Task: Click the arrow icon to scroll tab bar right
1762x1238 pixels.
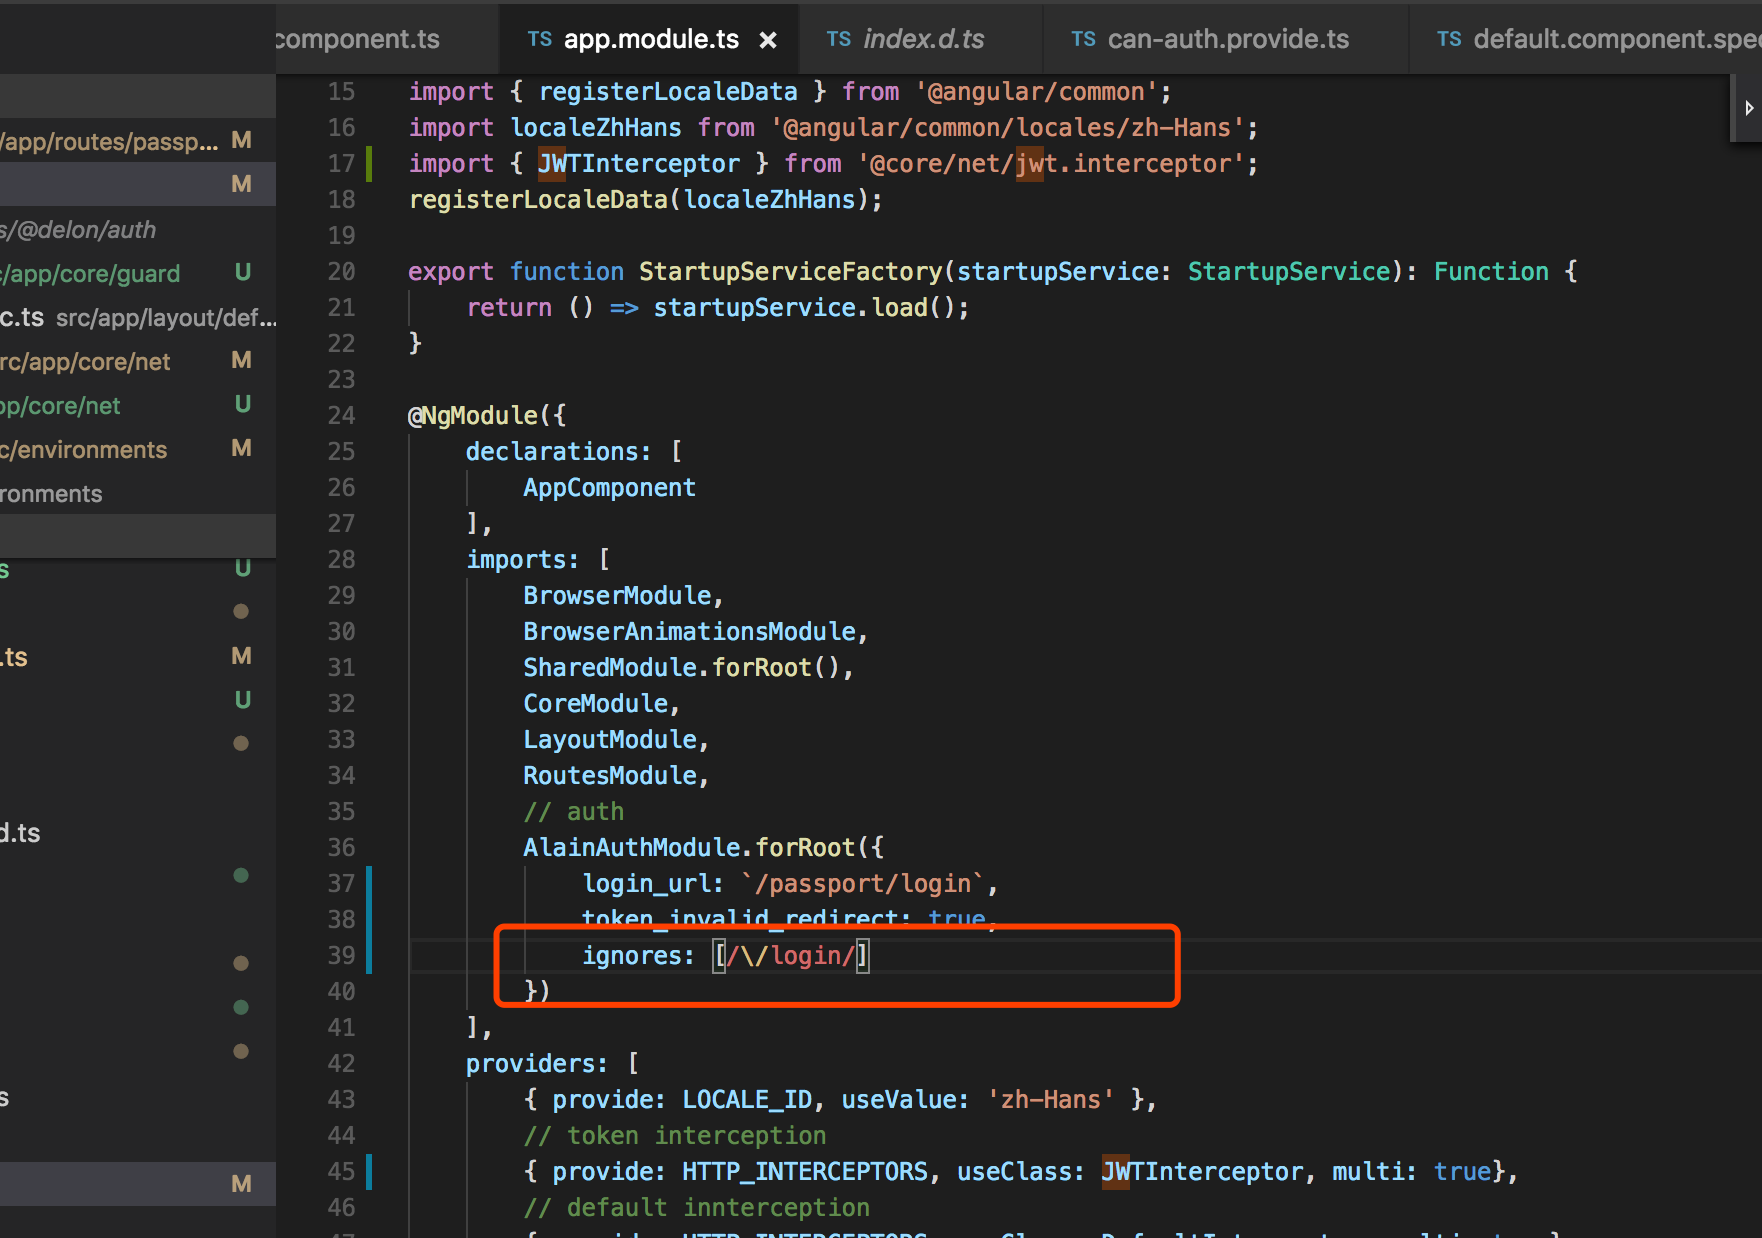Action: (x=1748, y=106)
